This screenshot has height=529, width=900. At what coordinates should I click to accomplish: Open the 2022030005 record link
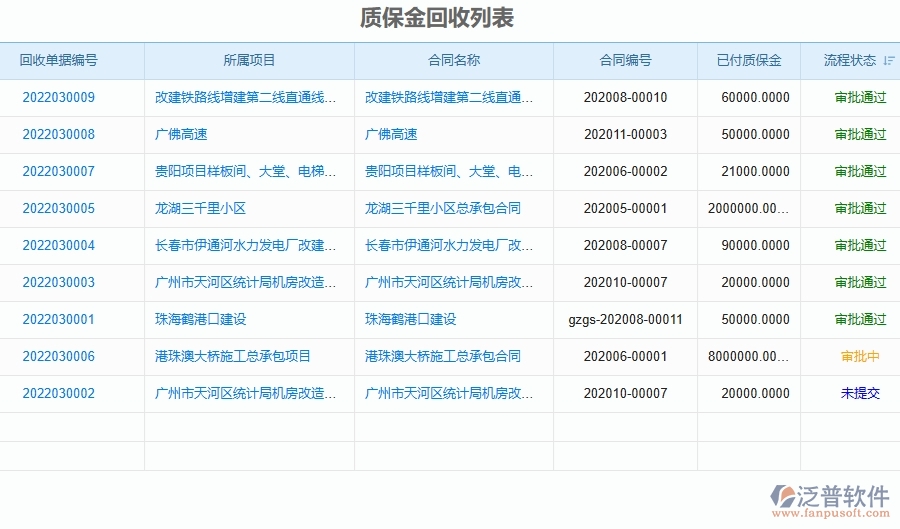[x=58, y=209]
